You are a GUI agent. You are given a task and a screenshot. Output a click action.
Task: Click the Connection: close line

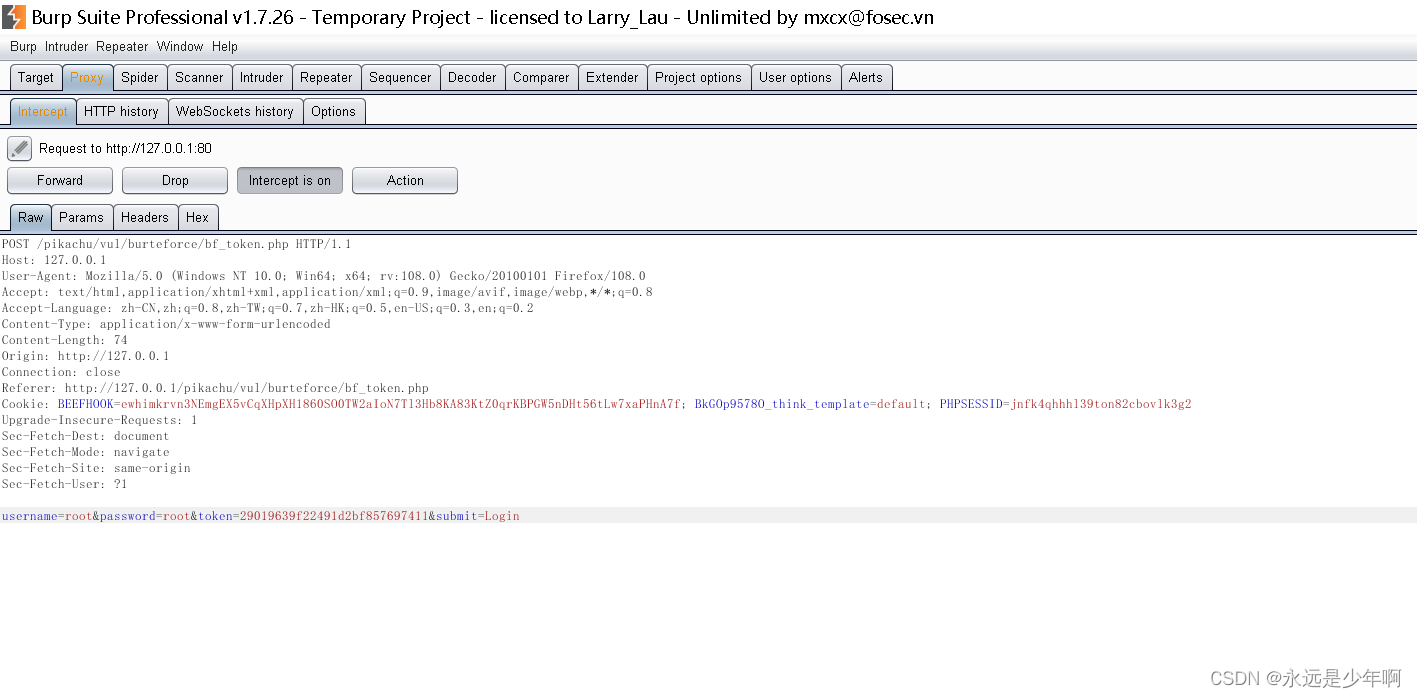pyautogui.click(x=61, y=372)
